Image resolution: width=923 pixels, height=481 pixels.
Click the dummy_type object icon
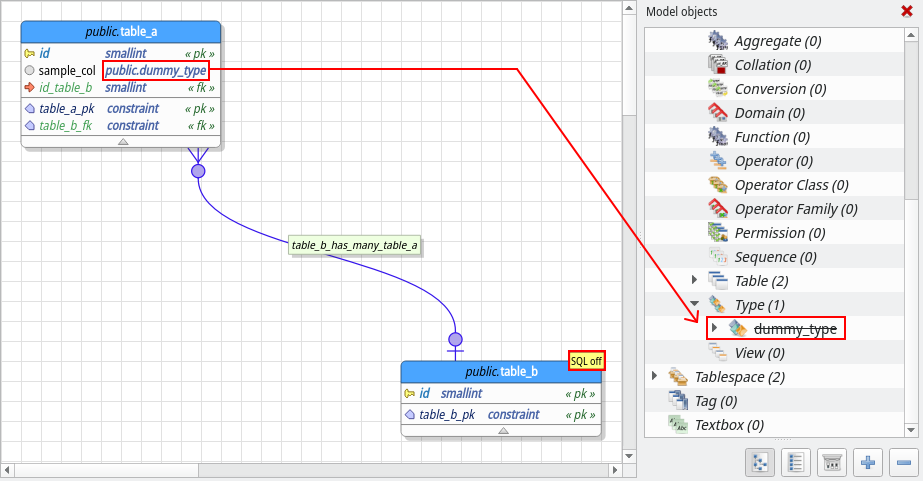[x=738, y=329]
